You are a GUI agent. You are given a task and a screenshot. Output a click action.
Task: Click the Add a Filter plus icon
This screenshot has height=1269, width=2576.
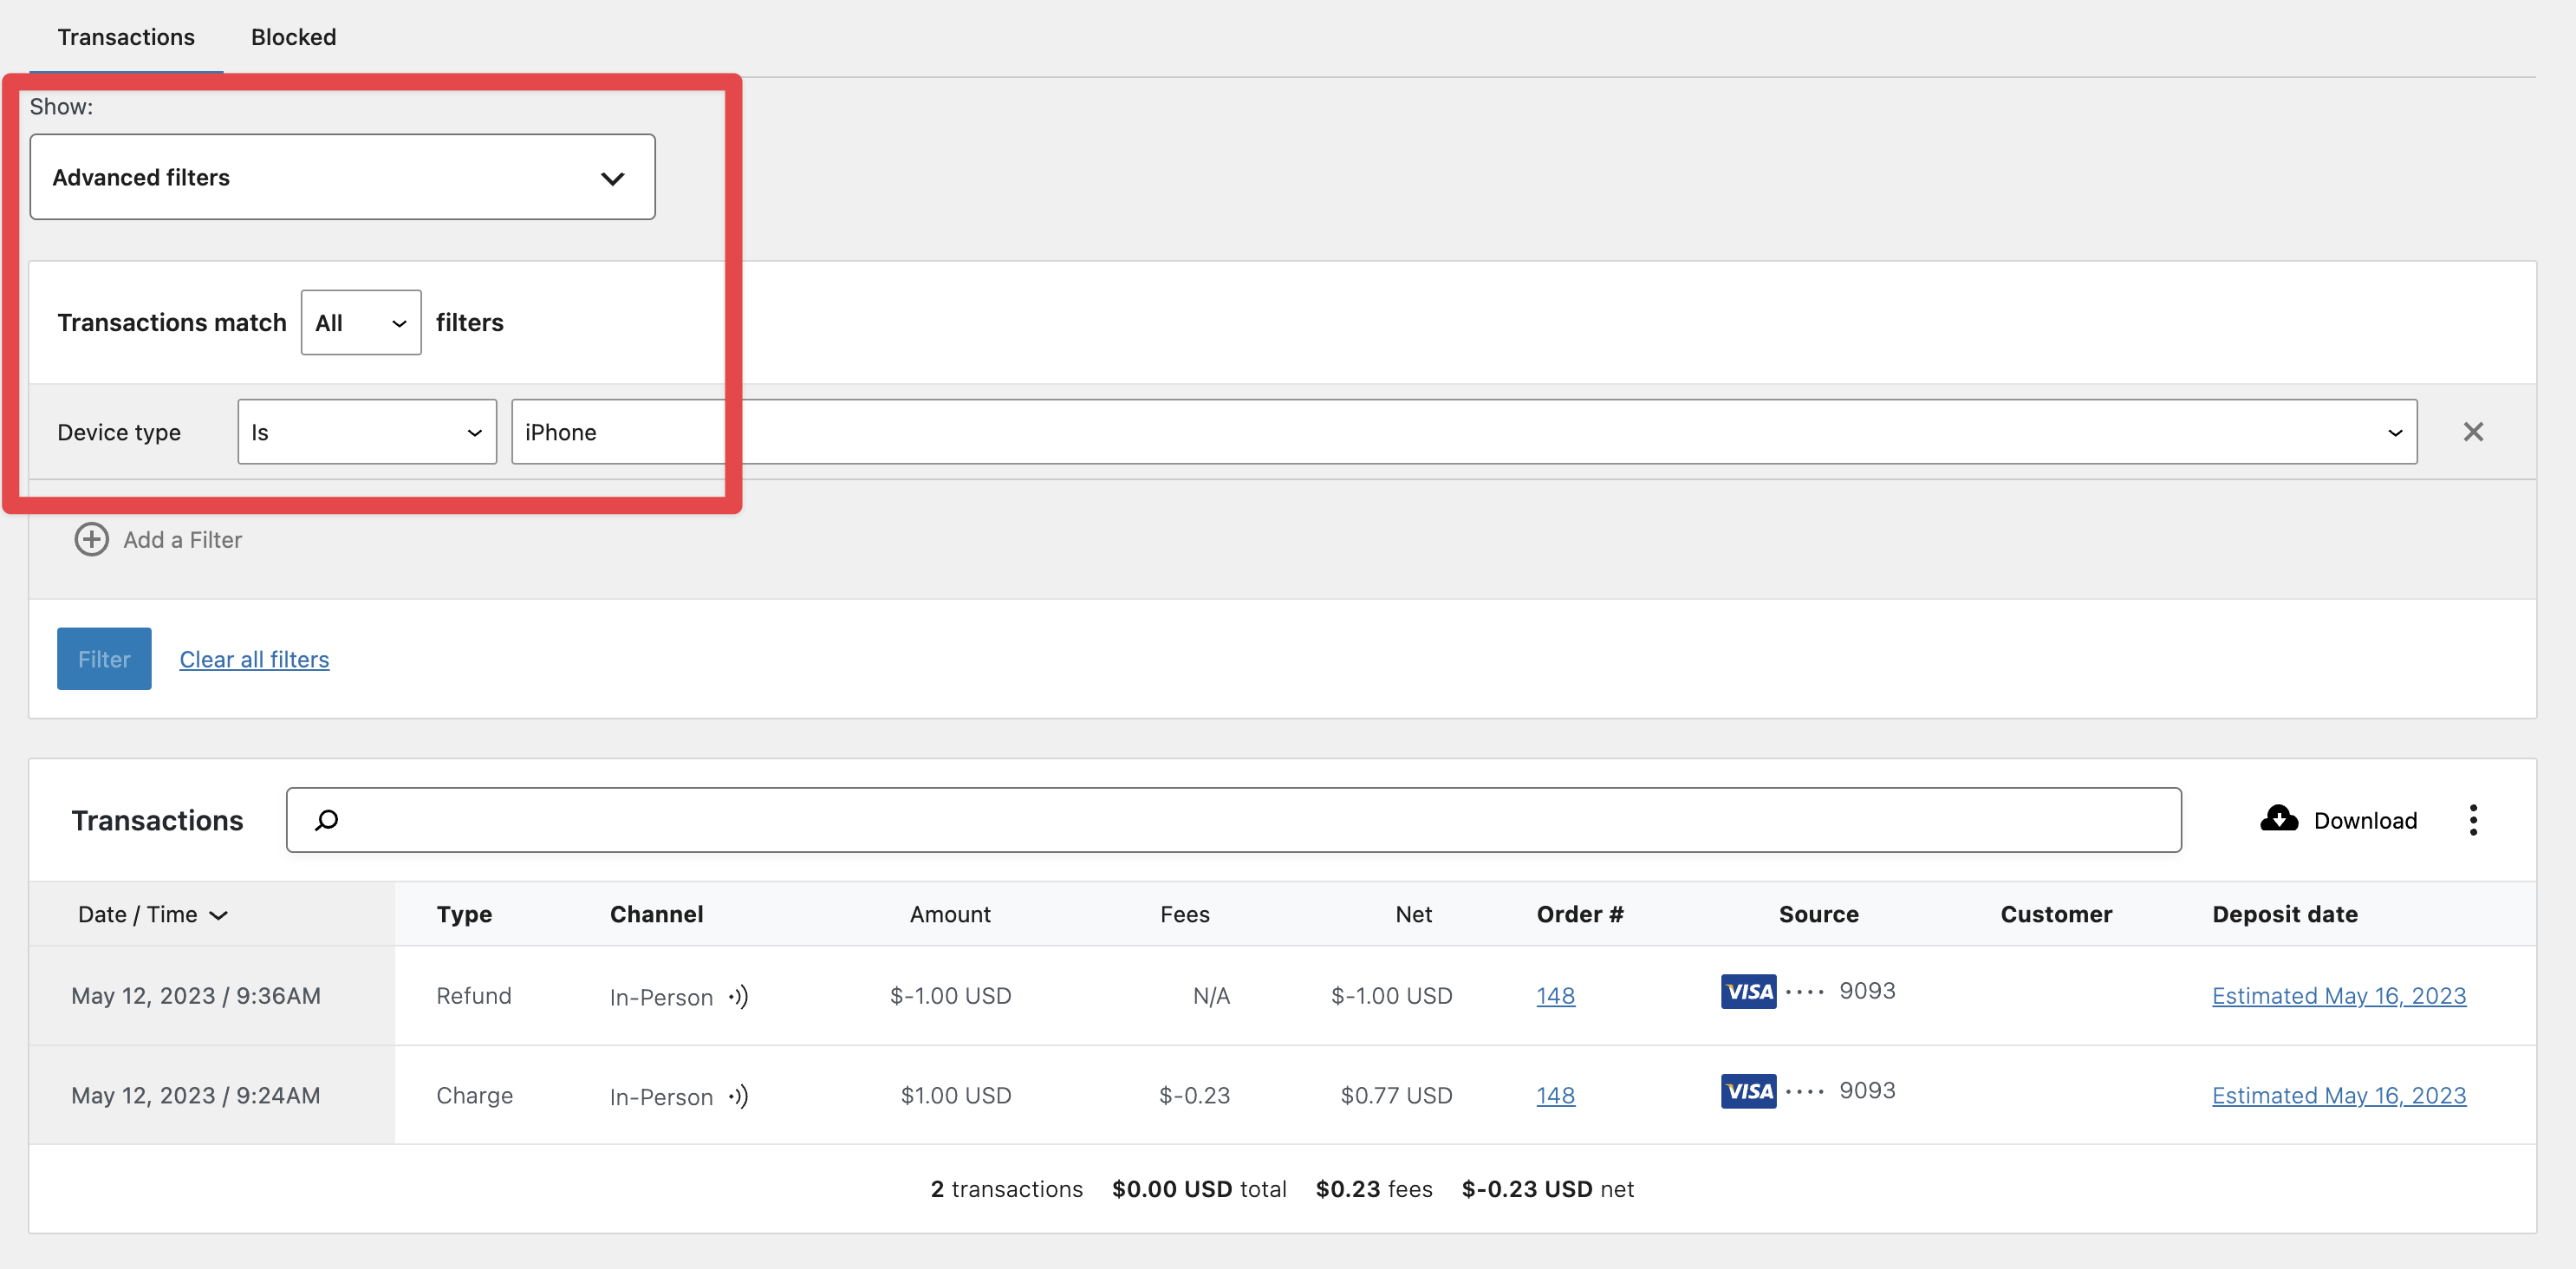coord(92,540)
